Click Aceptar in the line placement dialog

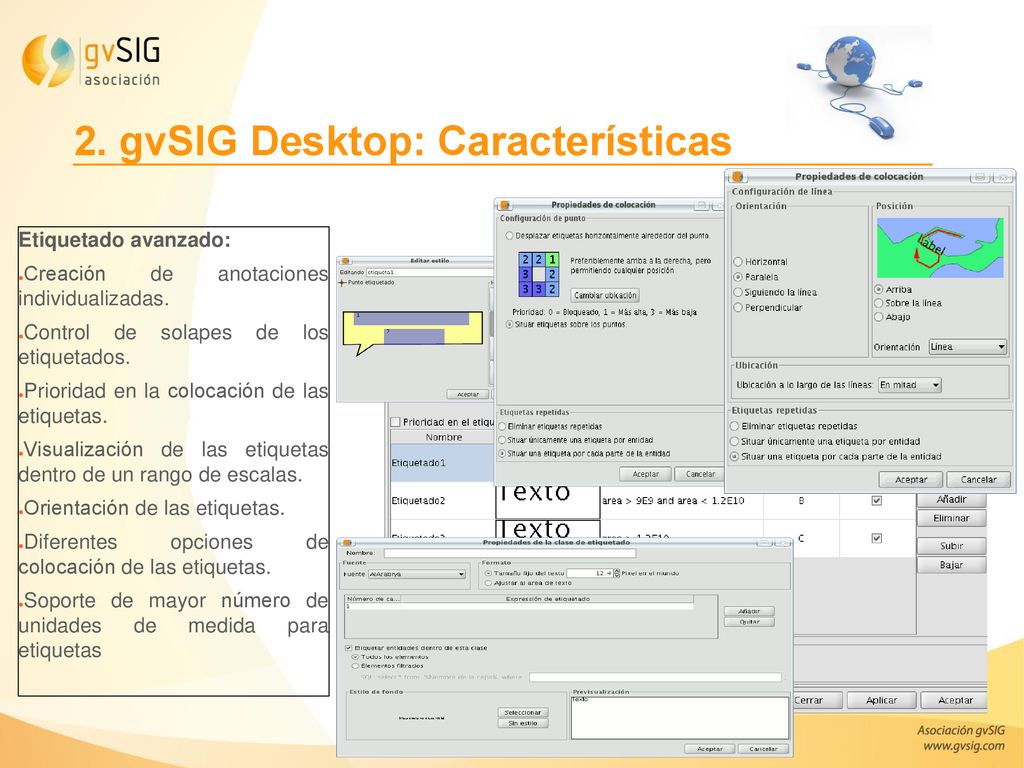(x=911, y=479)
